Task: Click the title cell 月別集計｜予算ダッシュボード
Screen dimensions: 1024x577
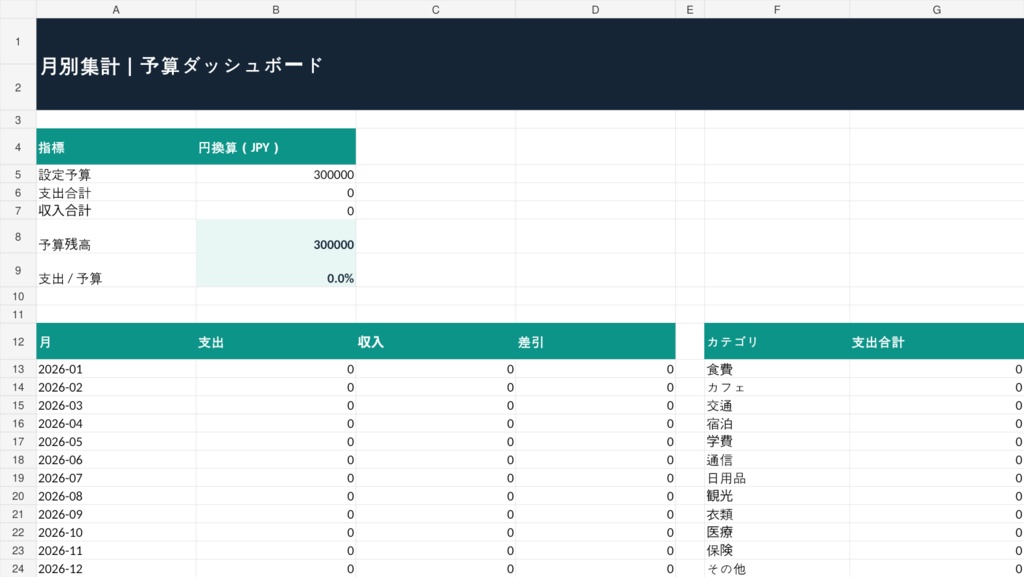Action: 530,64
